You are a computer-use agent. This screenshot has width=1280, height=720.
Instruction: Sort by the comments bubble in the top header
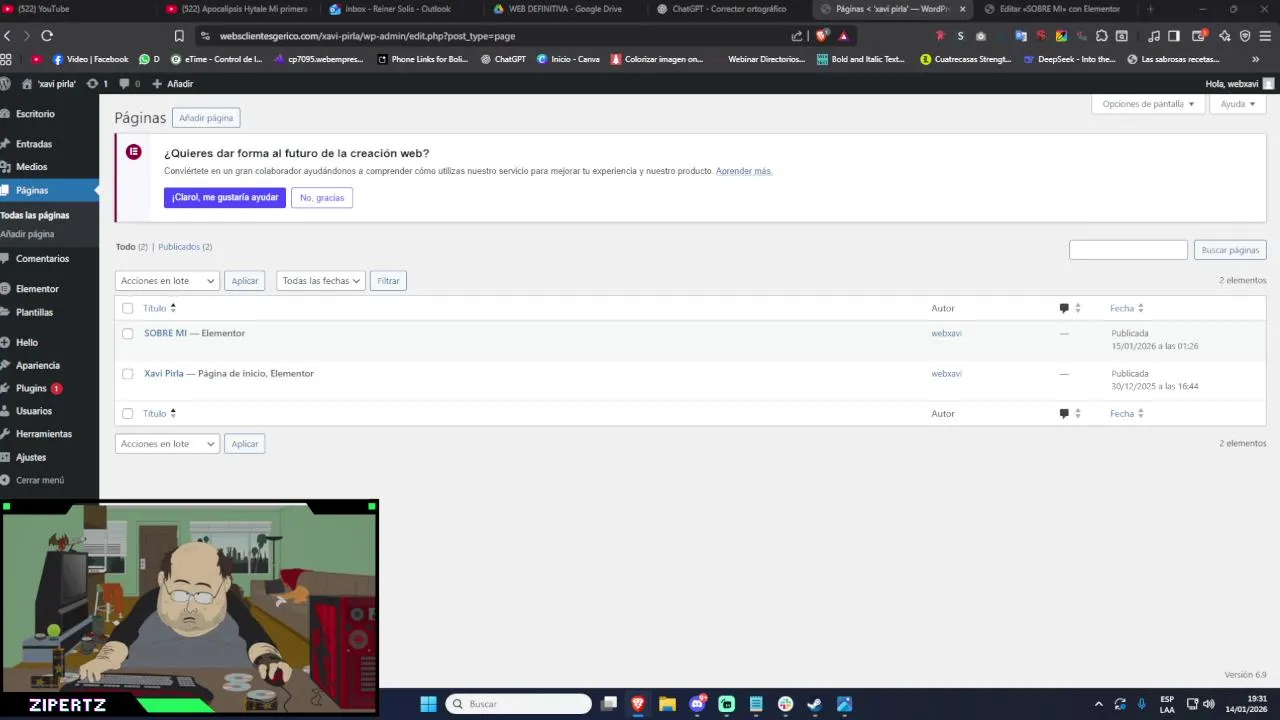click(x=1064, y=308)
